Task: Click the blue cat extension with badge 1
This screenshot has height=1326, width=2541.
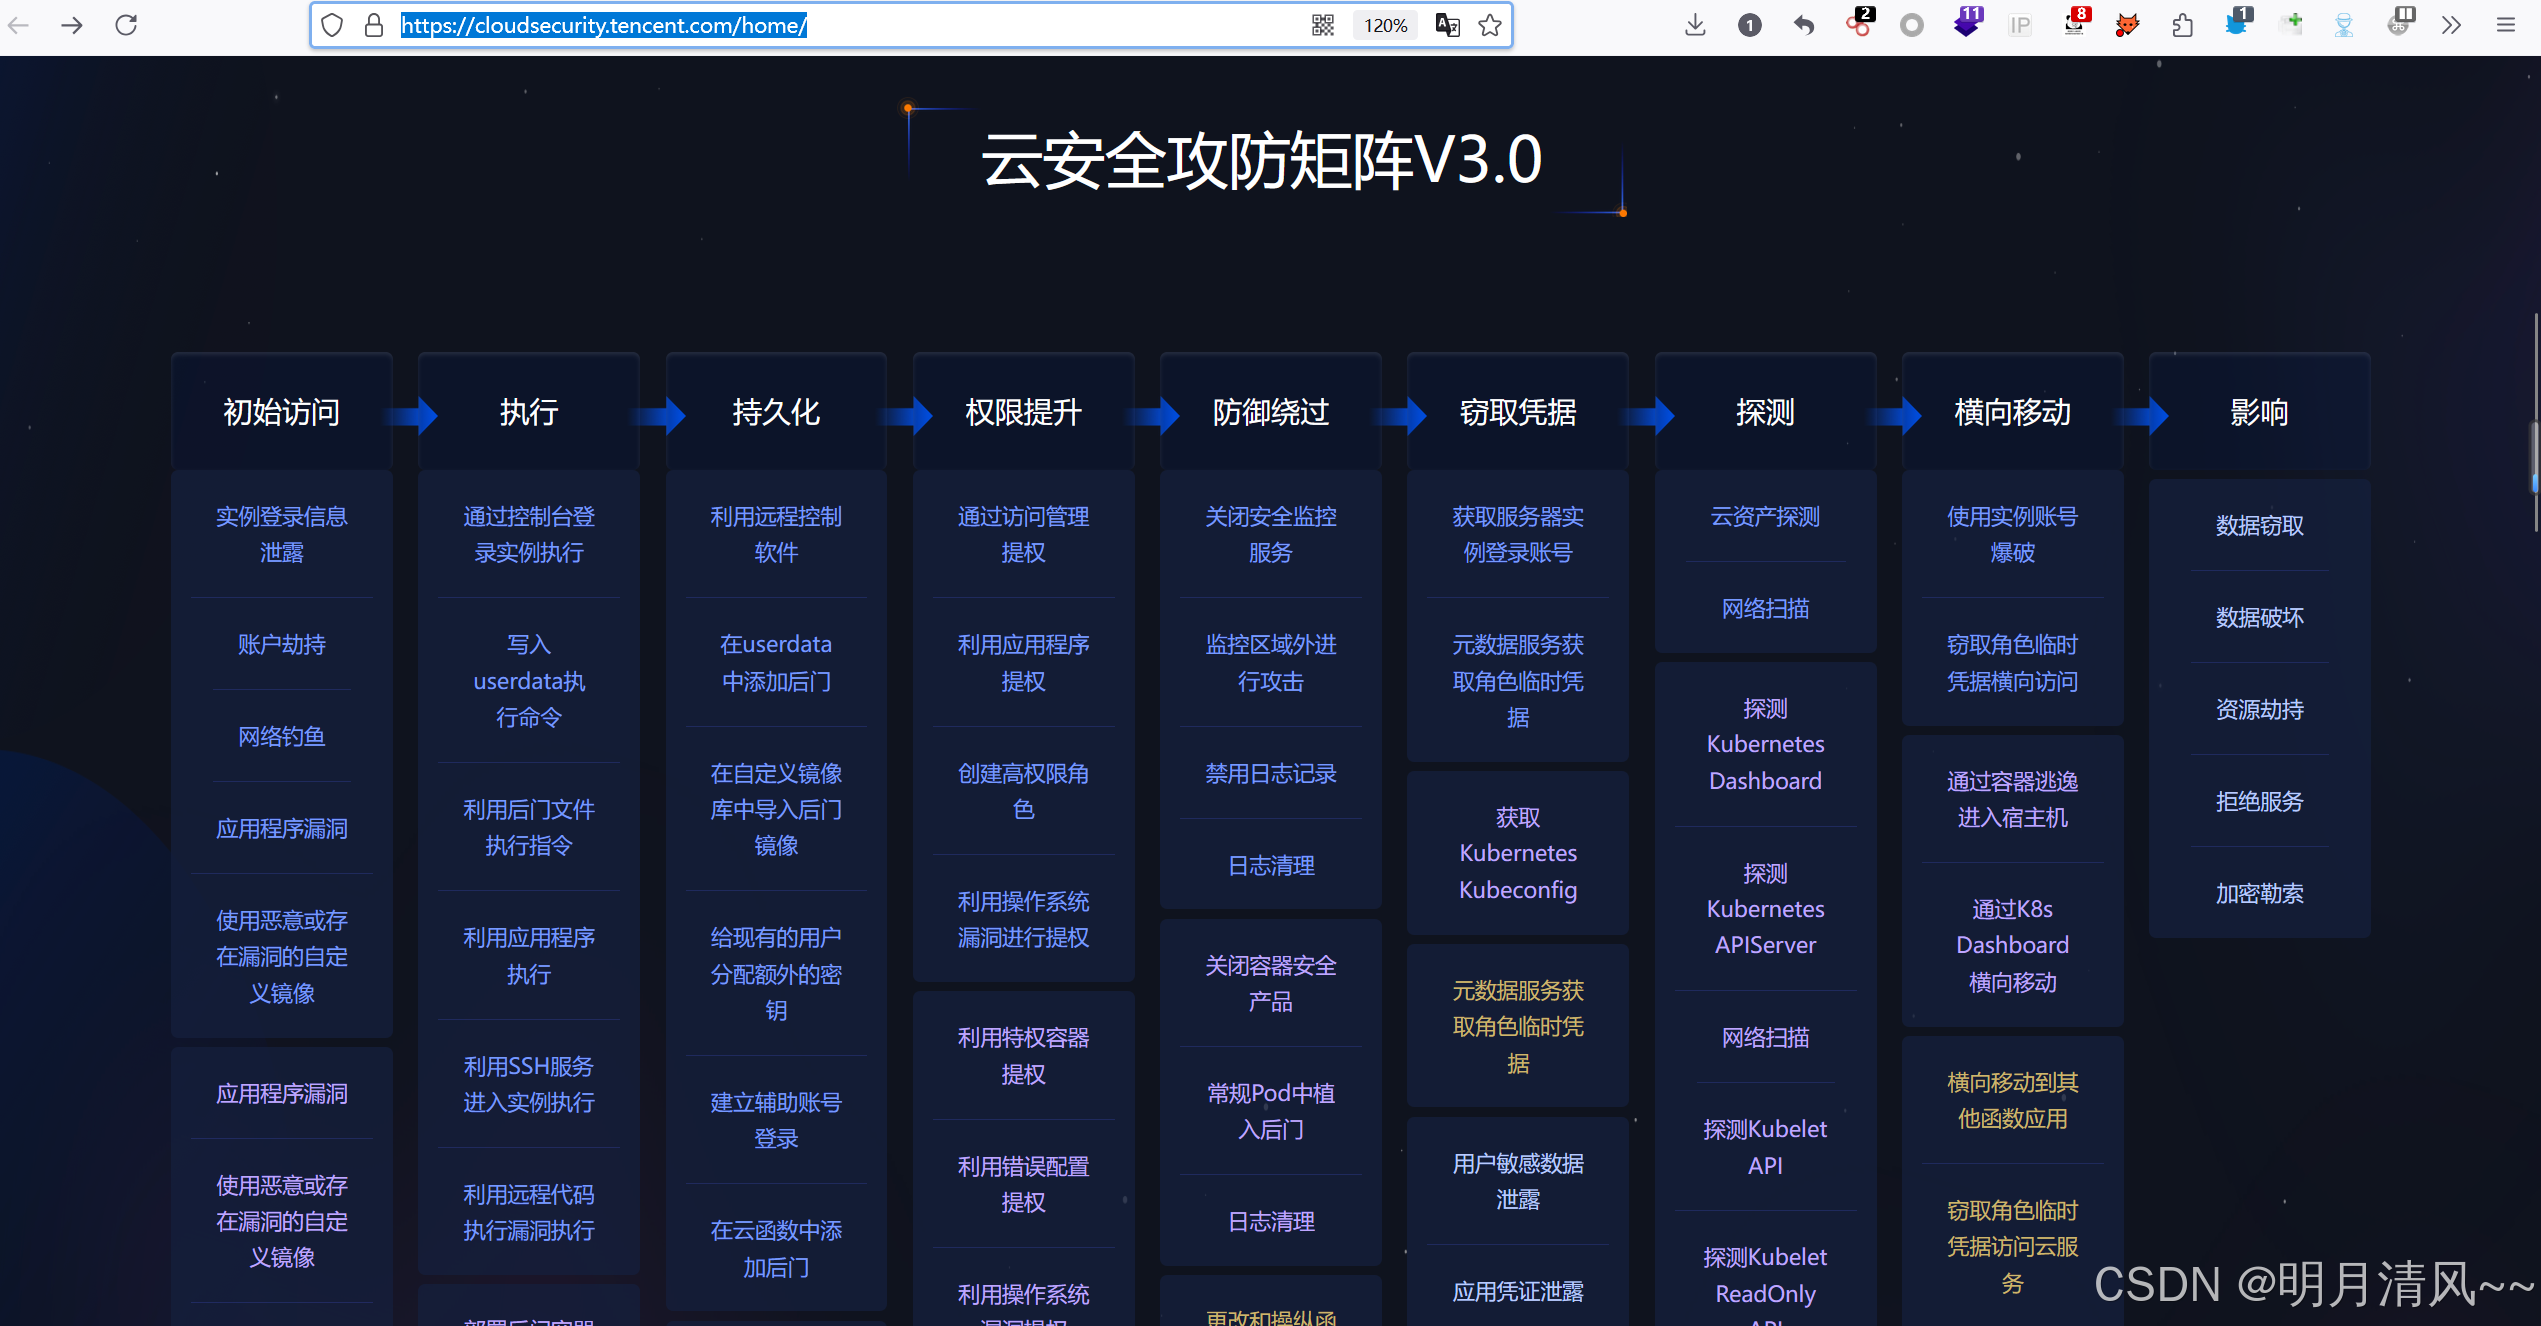Action: click(2237, 23)
